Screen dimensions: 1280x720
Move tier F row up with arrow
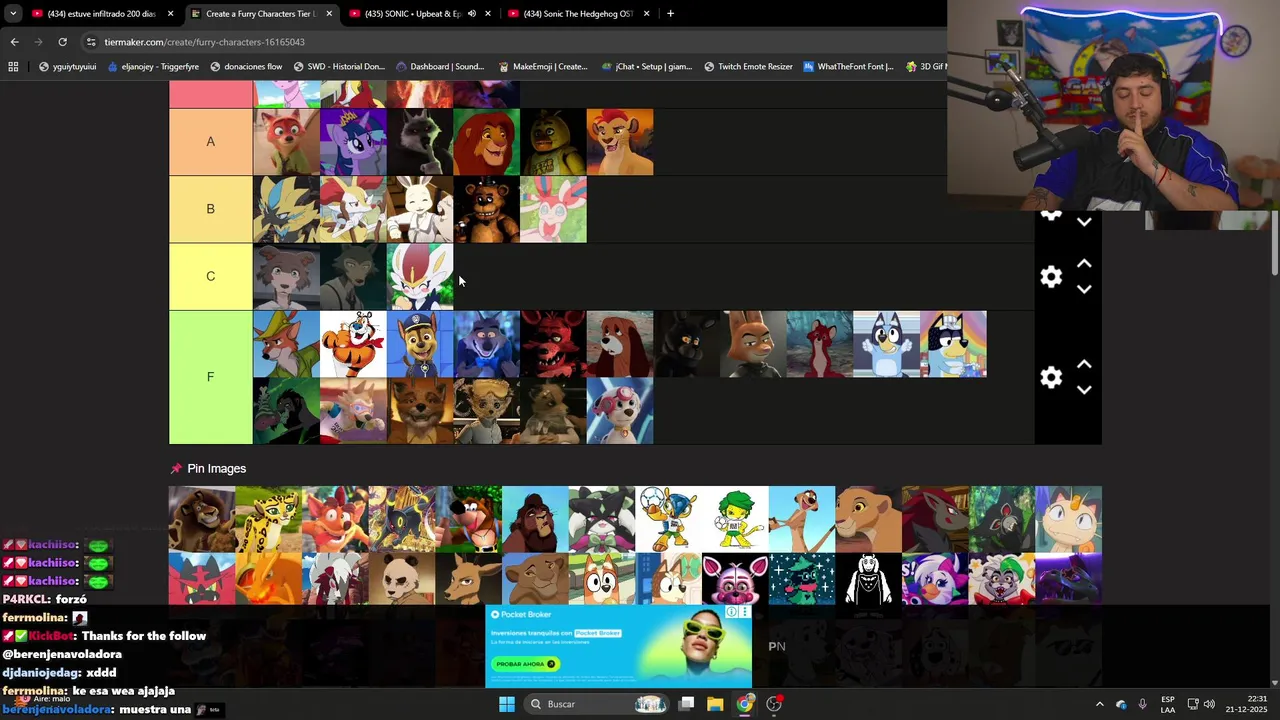(x=1084, y=364)
